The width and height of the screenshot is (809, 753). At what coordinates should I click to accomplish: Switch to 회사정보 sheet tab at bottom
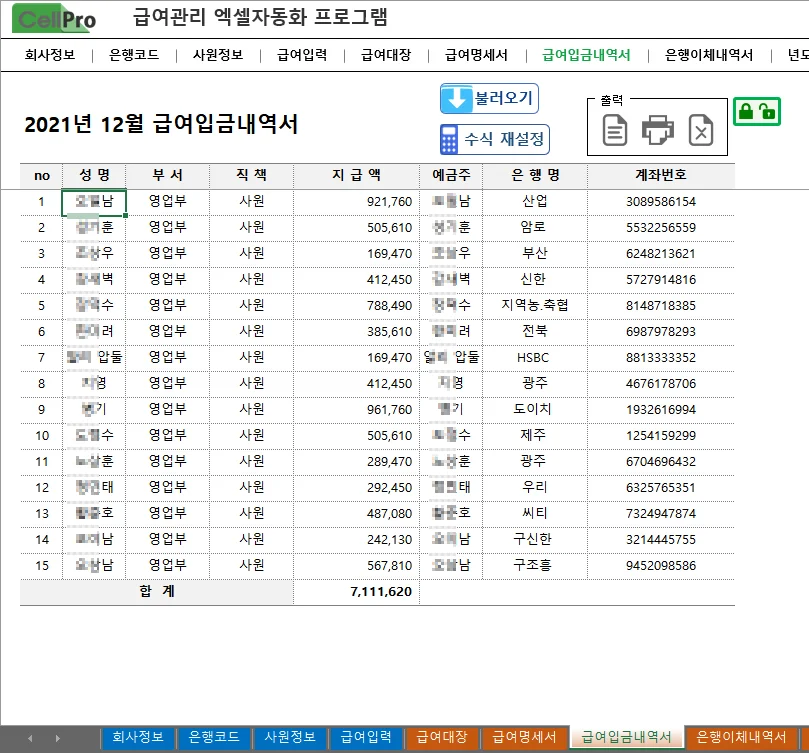click(138, 737)
